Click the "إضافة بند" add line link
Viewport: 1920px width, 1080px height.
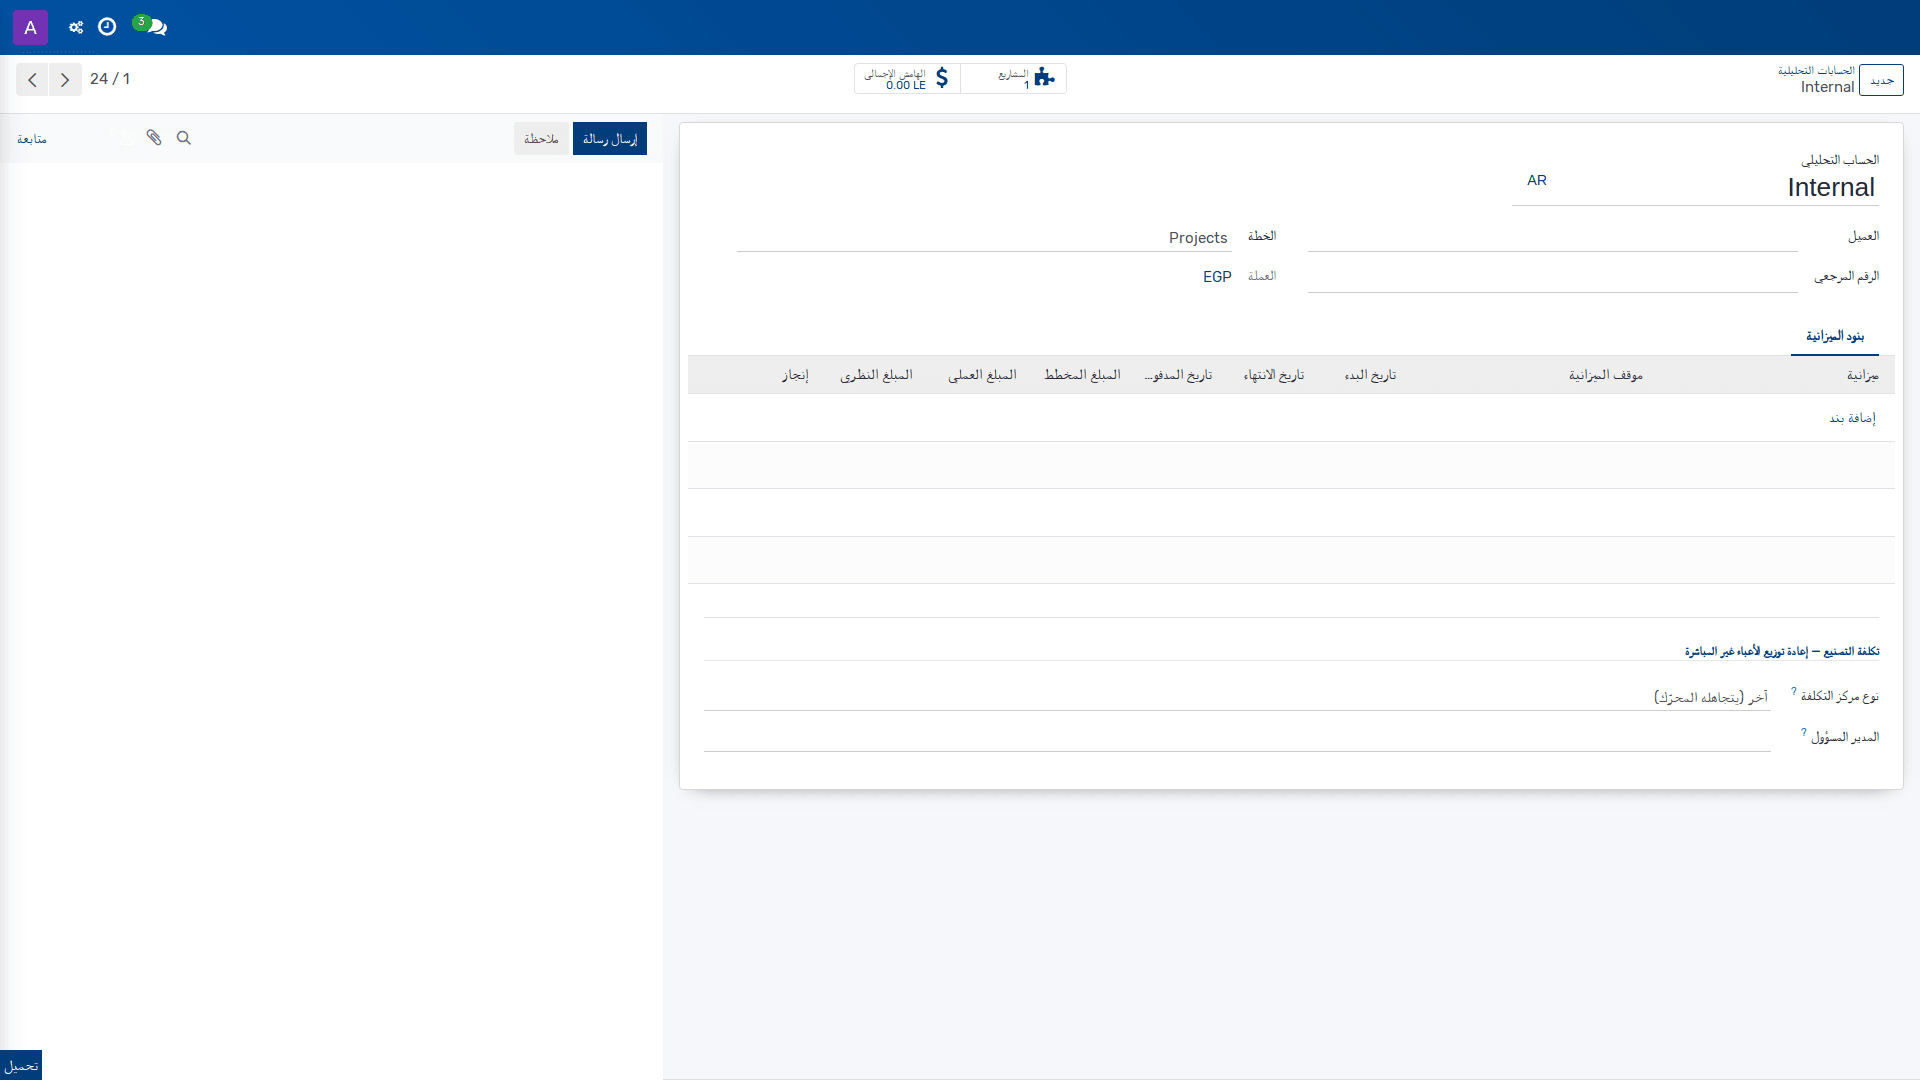click(1852, 418)
